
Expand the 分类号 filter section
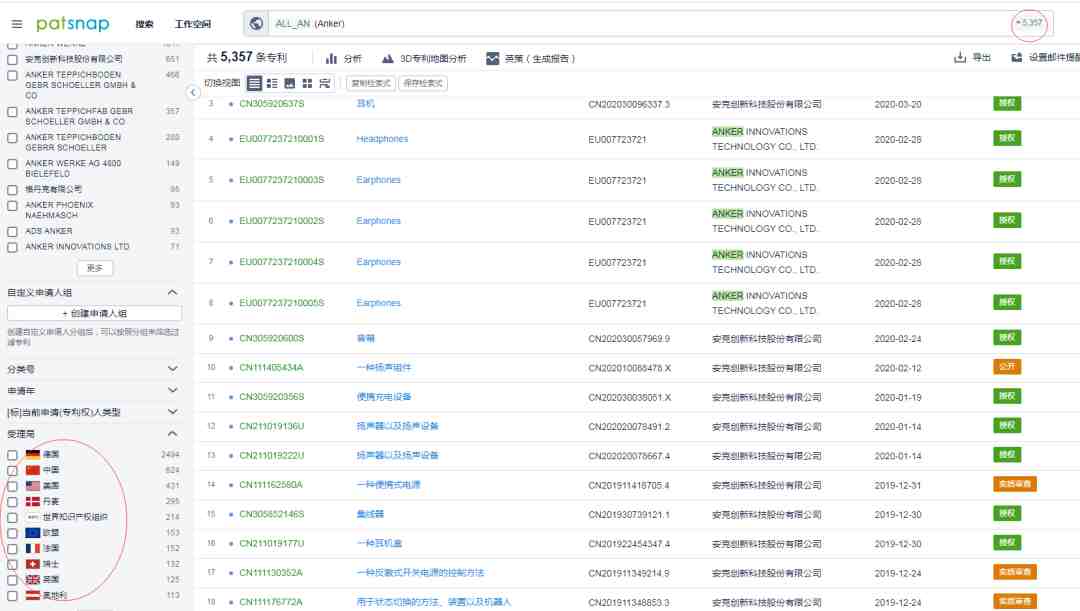172,369
